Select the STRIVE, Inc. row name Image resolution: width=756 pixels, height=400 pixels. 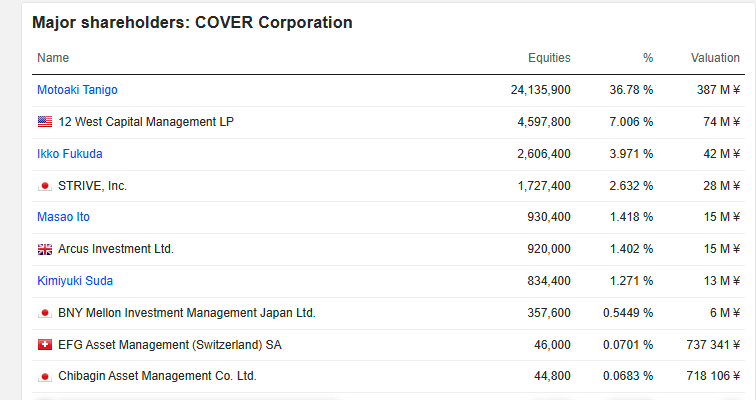(93, 186)
